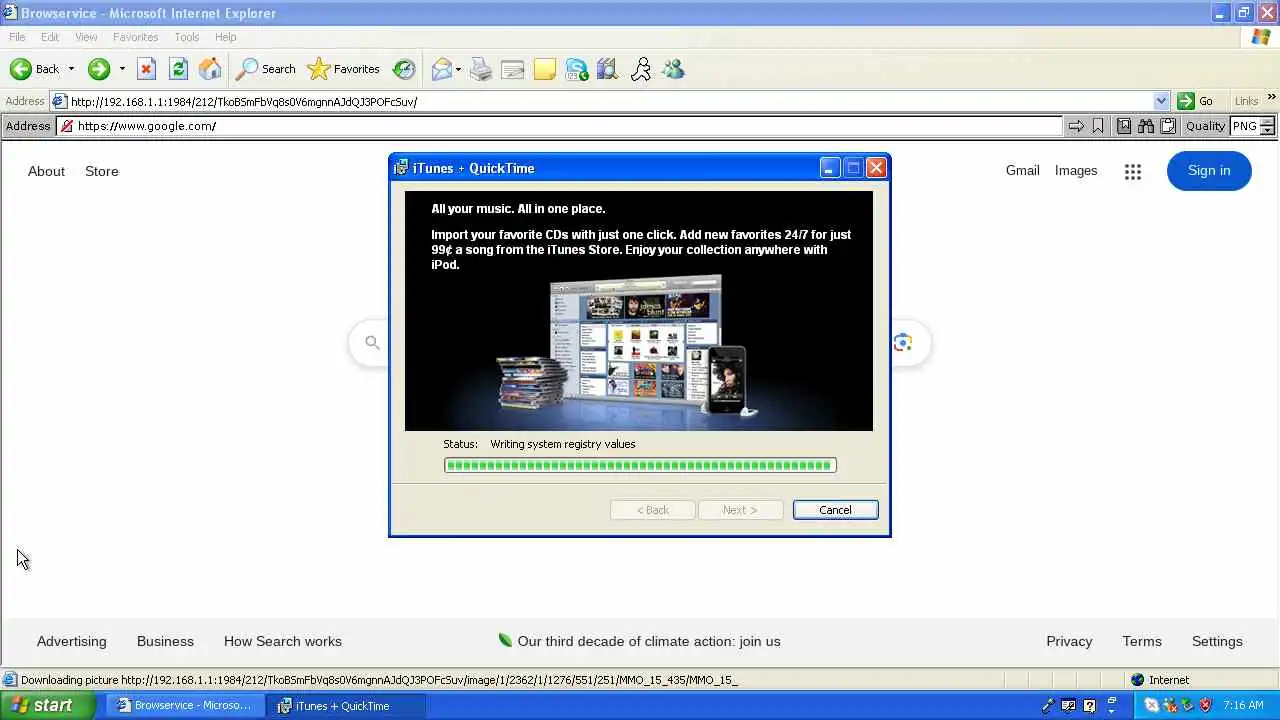Open the Back button history dropdown arrow
This screenshot has height=720, width=1280.
pos(71,69)
